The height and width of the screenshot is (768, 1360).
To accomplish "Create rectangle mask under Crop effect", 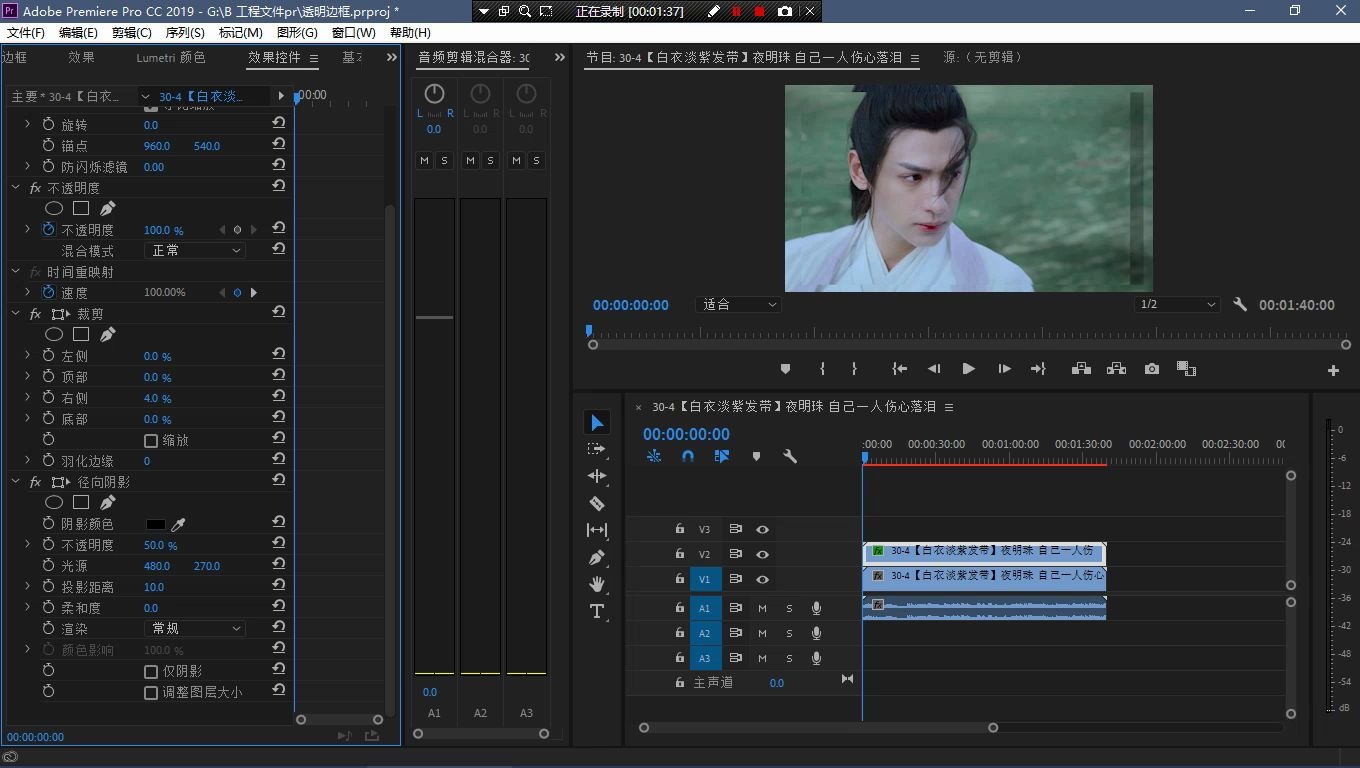I will [81, 334].
